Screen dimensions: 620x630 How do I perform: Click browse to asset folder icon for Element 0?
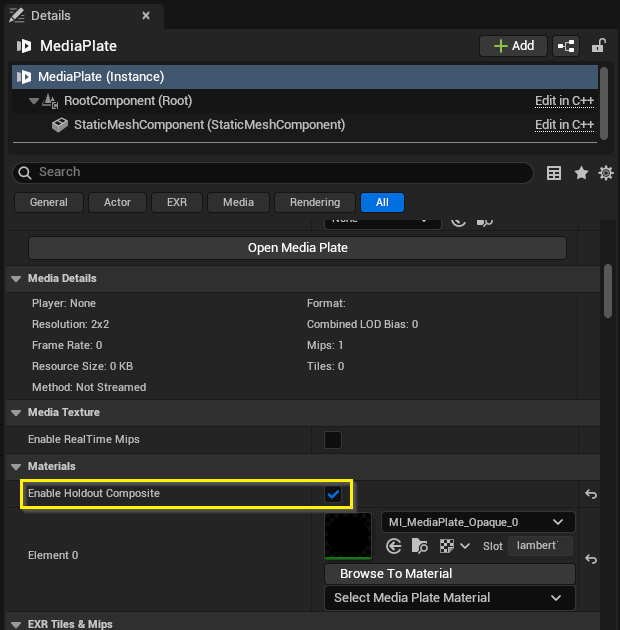coord(420,546)
